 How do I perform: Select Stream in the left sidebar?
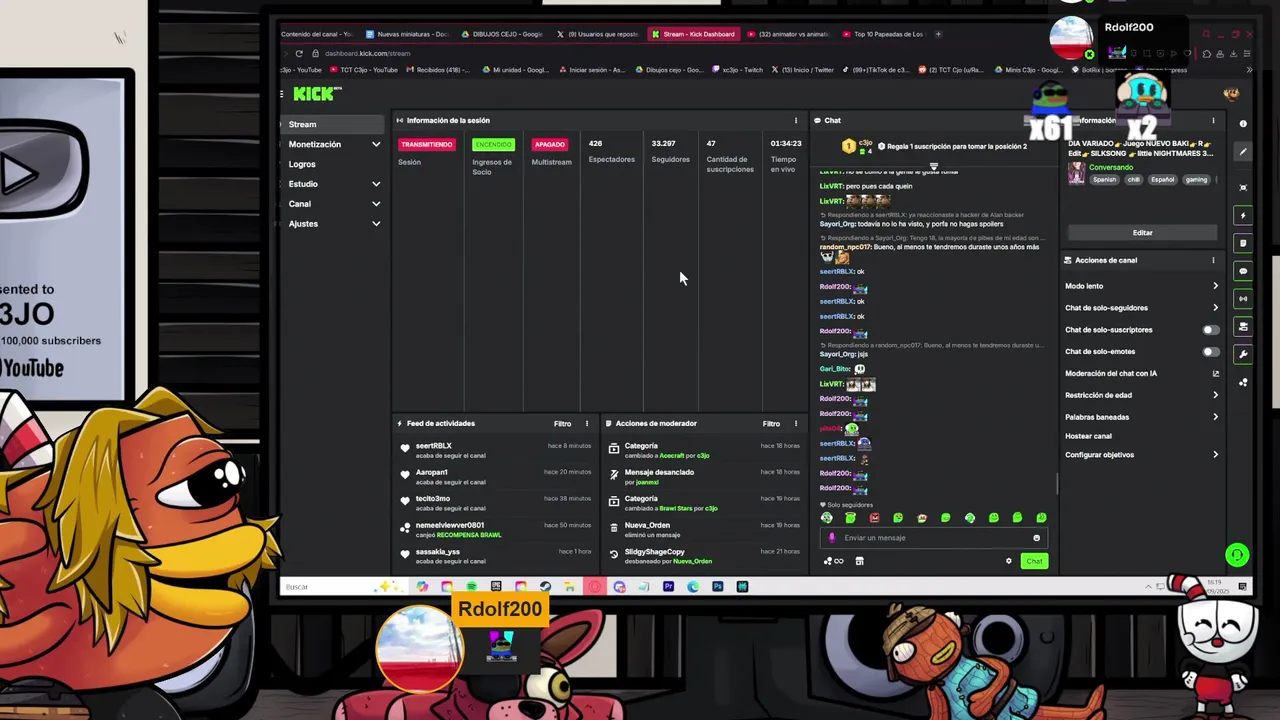point(333,124)
